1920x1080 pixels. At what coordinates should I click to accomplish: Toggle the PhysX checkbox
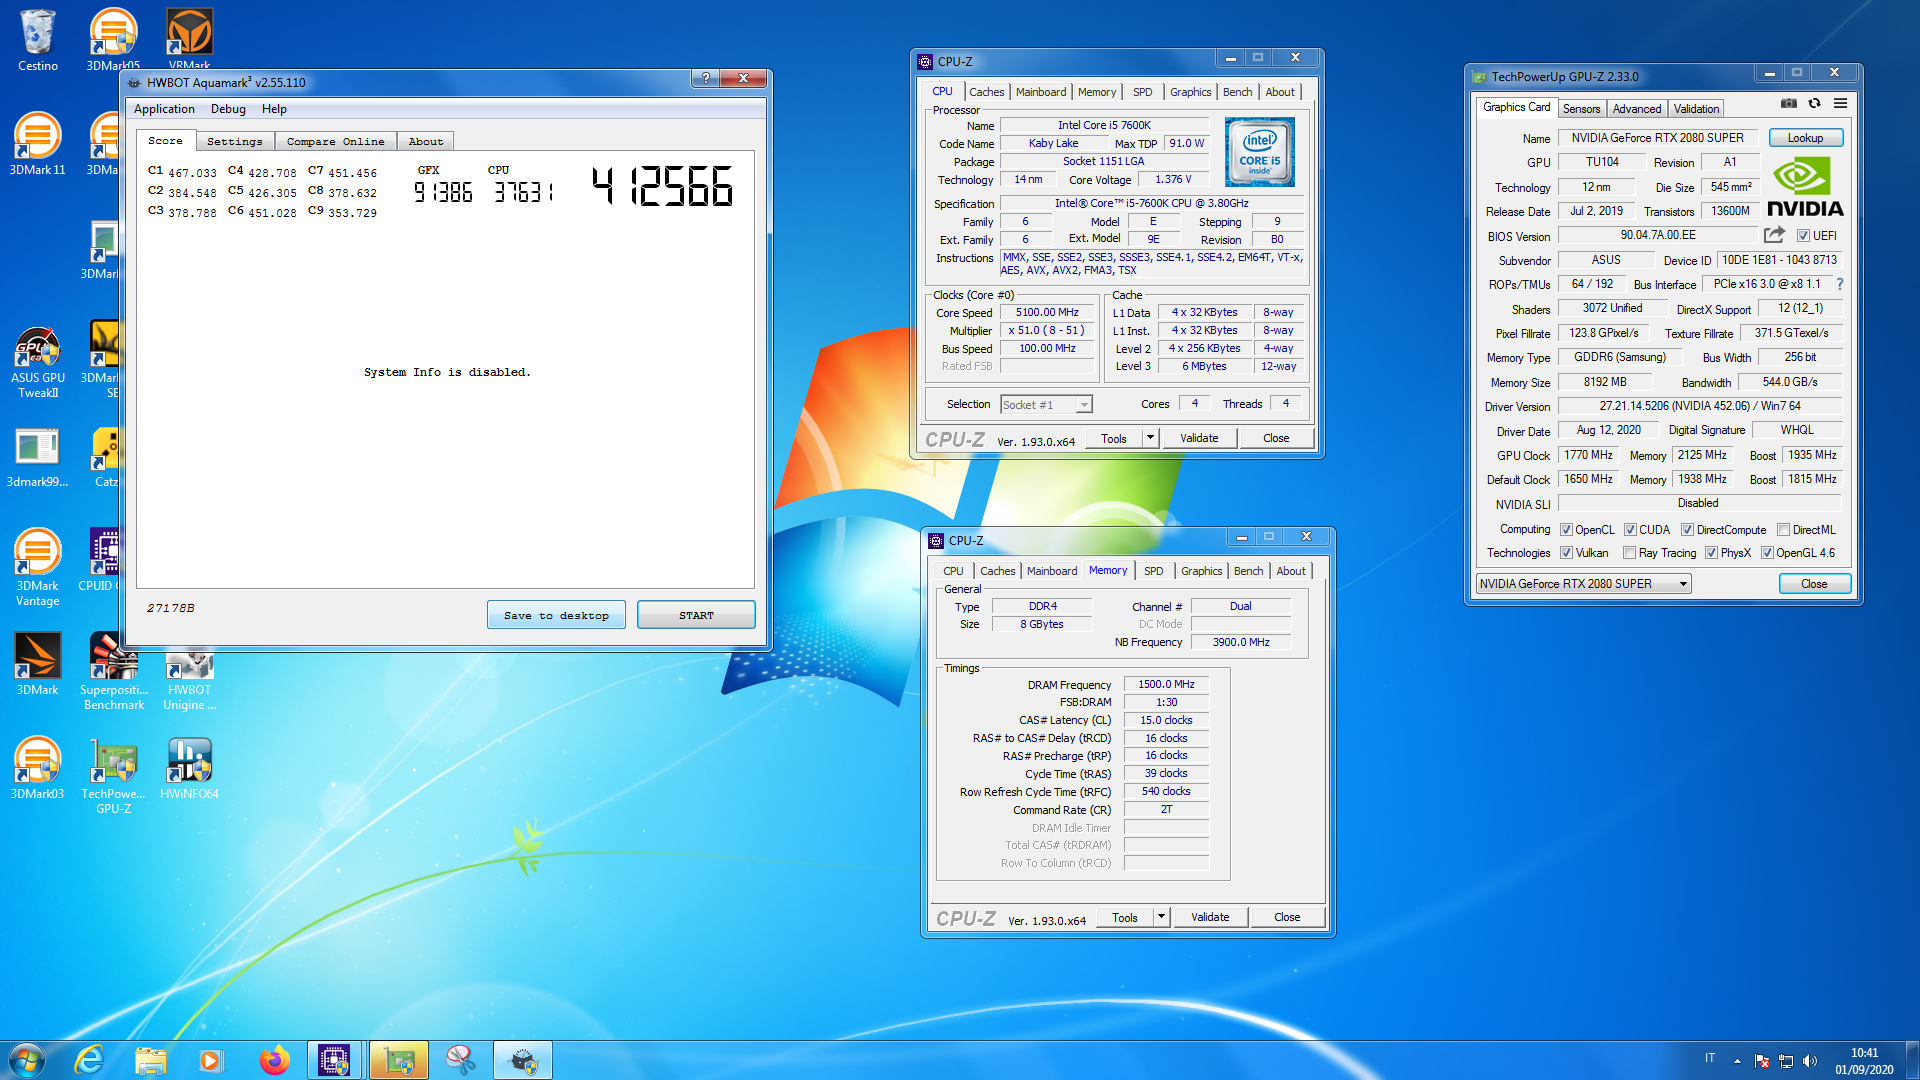tap(1711, 553)
